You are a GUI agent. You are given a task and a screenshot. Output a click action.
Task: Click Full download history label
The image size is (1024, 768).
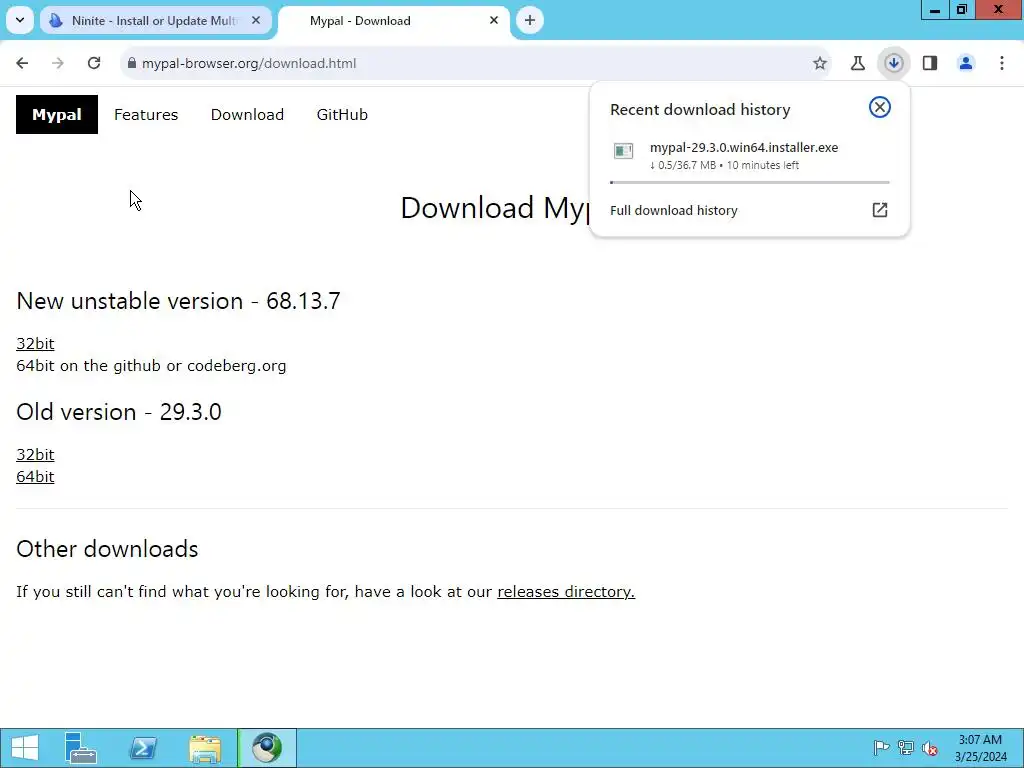pos(673,210)
